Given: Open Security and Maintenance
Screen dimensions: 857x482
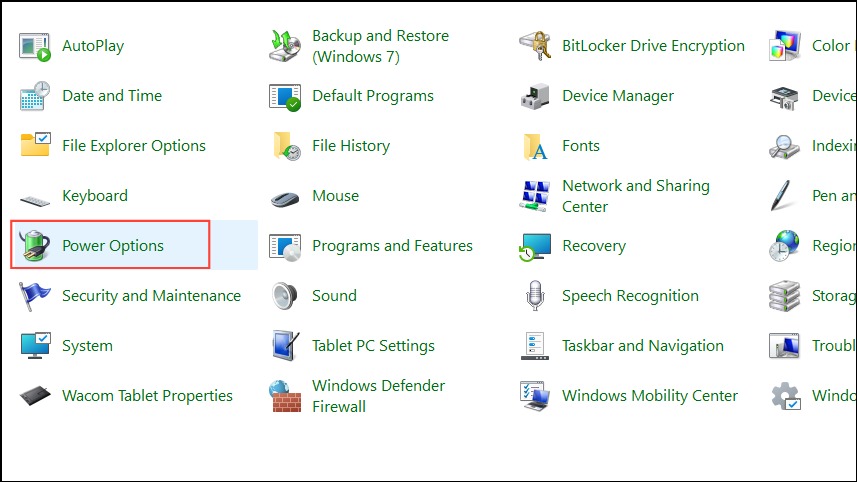Looking at the screenshot, I should point(151,296).
